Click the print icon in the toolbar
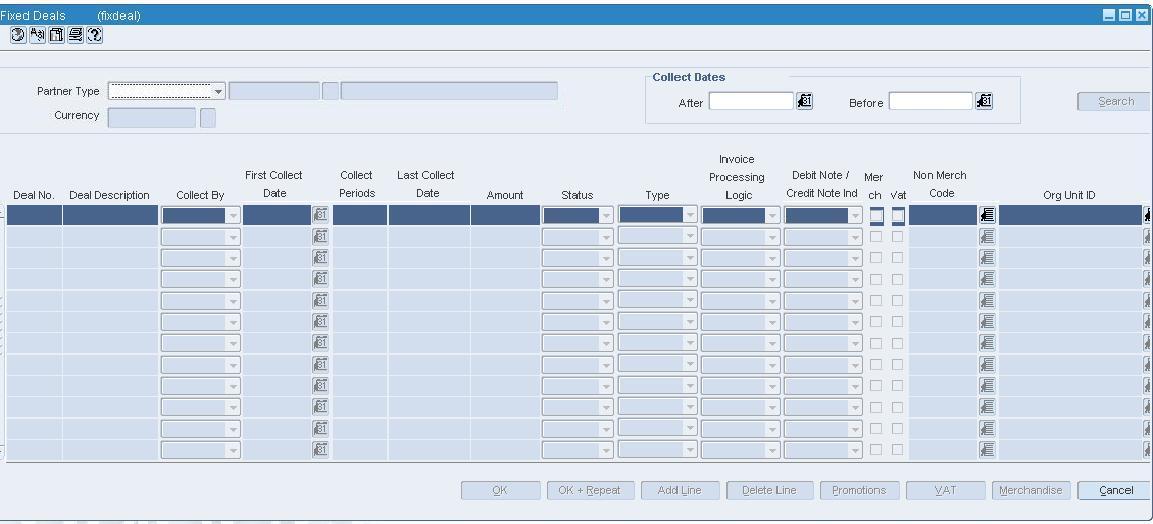This screenshot has height=524, width=1153. coord(75,35)
